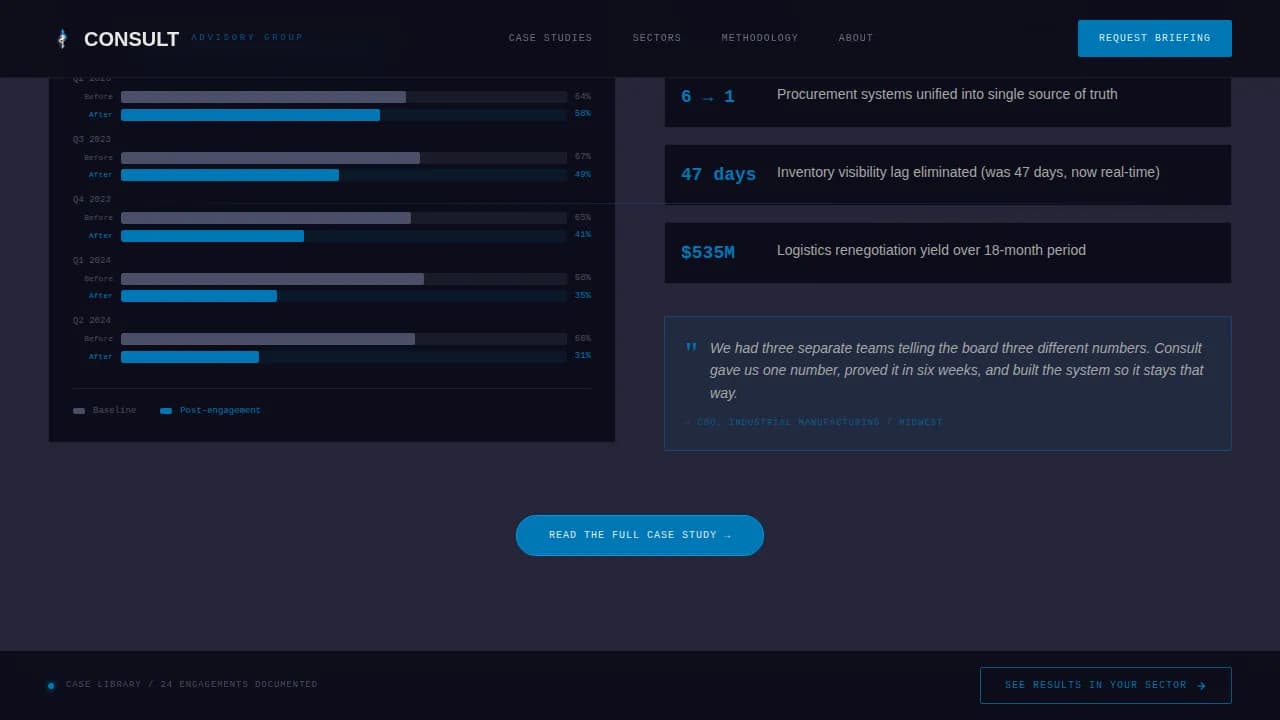Click the Q4 2023 Before bar

tap(266, 218)
